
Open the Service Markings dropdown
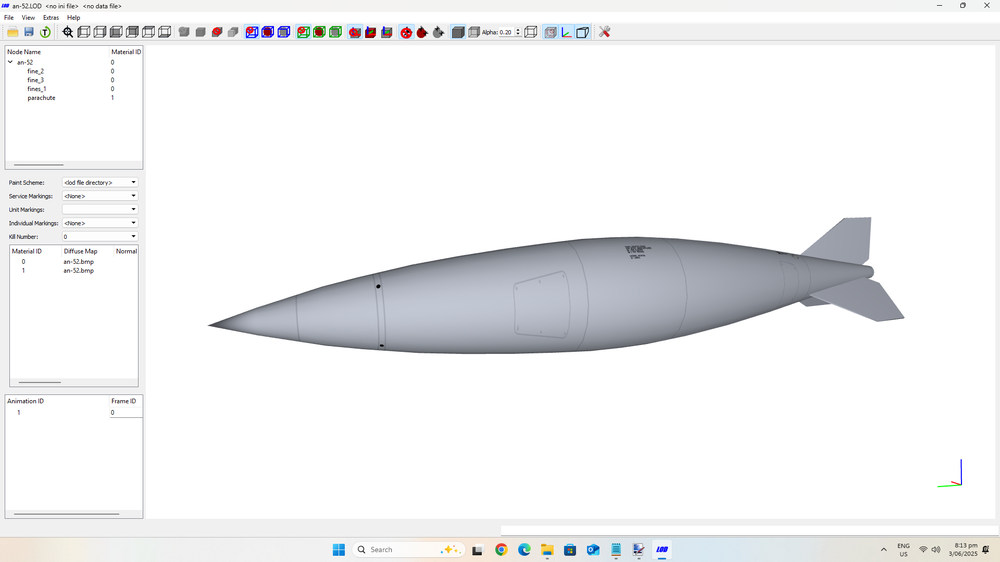tap(99, 196)
